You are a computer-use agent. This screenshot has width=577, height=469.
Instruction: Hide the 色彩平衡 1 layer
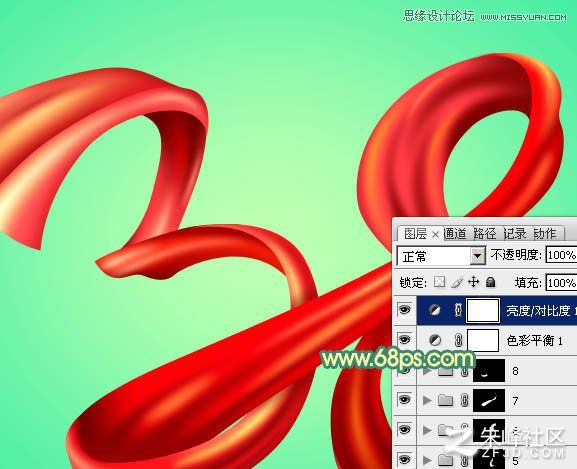pos(404,340)
